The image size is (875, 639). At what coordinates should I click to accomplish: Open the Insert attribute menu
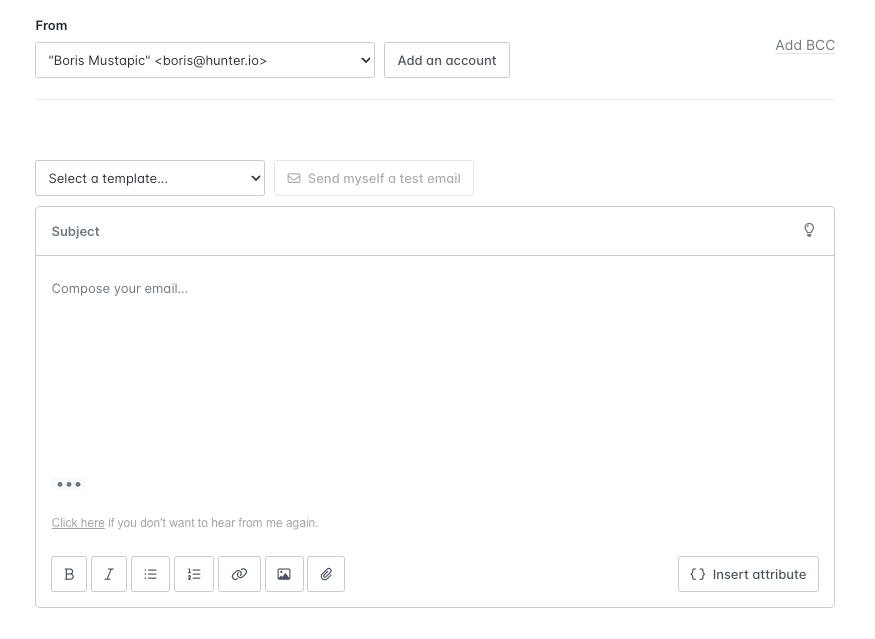click(748, 574)
